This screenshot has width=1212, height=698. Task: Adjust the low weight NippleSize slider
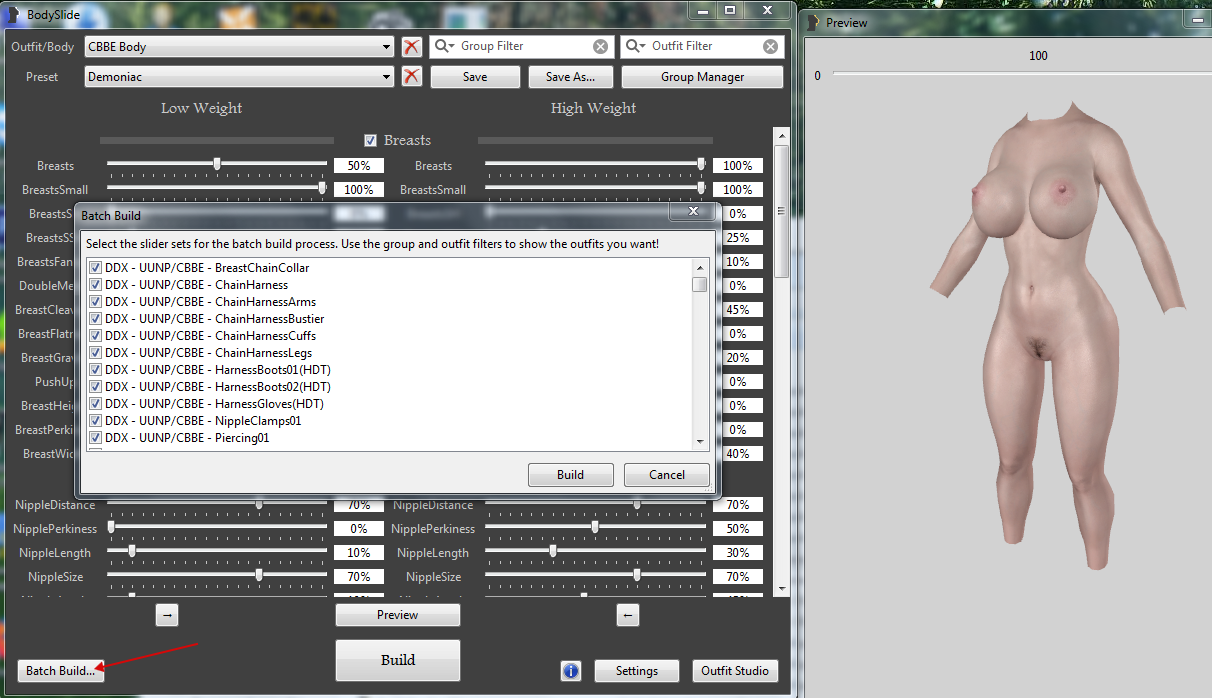point(259,575)
